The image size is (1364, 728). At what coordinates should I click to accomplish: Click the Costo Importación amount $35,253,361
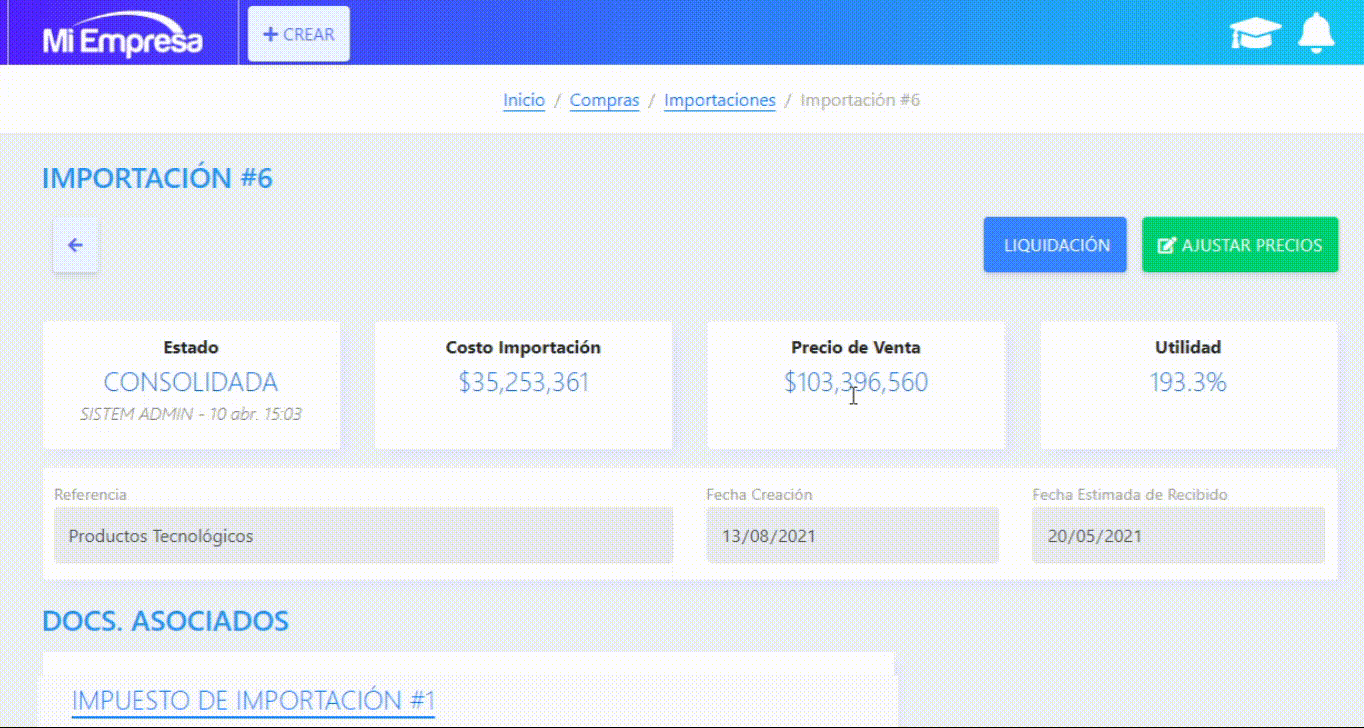tap(523, 382)
